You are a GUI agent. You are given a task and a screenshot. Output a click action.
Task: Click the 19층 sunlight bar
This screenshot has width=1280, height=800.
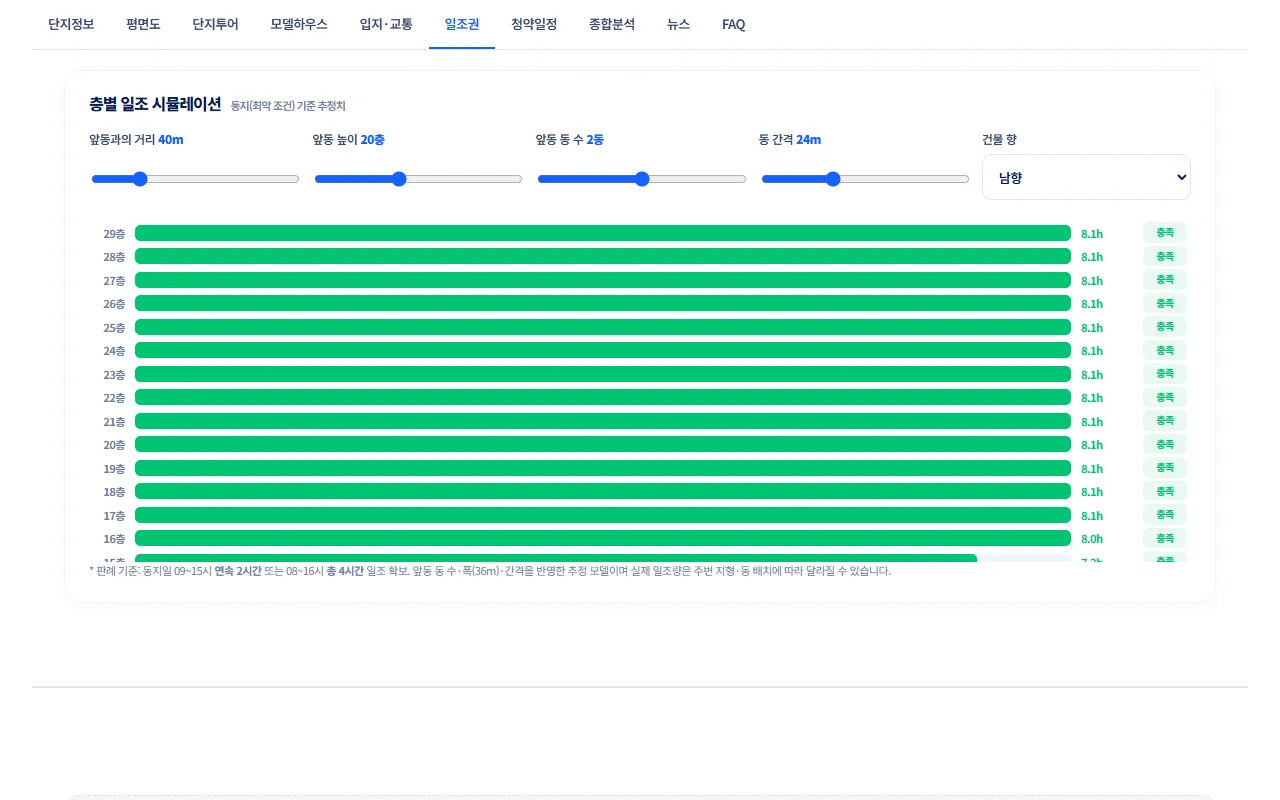(603, 468)
